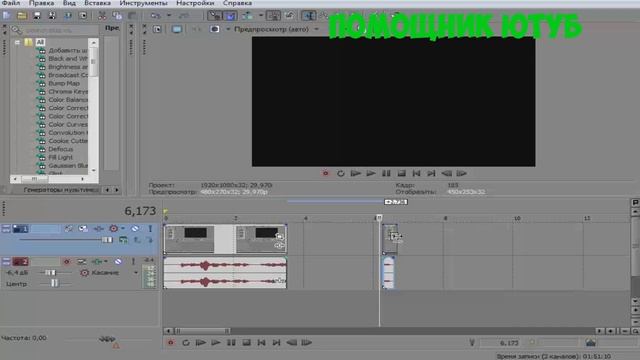This screenshot has height=360, width=640.
Task: Open the Undo history dropdown arrow
Action: [169, 16]
